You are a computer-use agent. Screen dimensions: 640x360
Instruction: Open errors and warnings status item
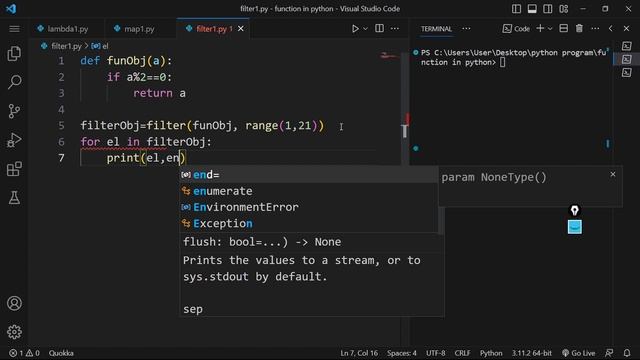coord(24,353)
